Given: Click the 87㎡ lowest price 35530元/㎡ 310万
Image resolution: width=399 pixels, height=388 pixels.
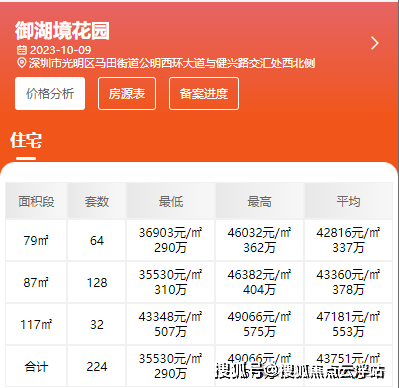Looking at the screenshot, I should click(171, 282).
